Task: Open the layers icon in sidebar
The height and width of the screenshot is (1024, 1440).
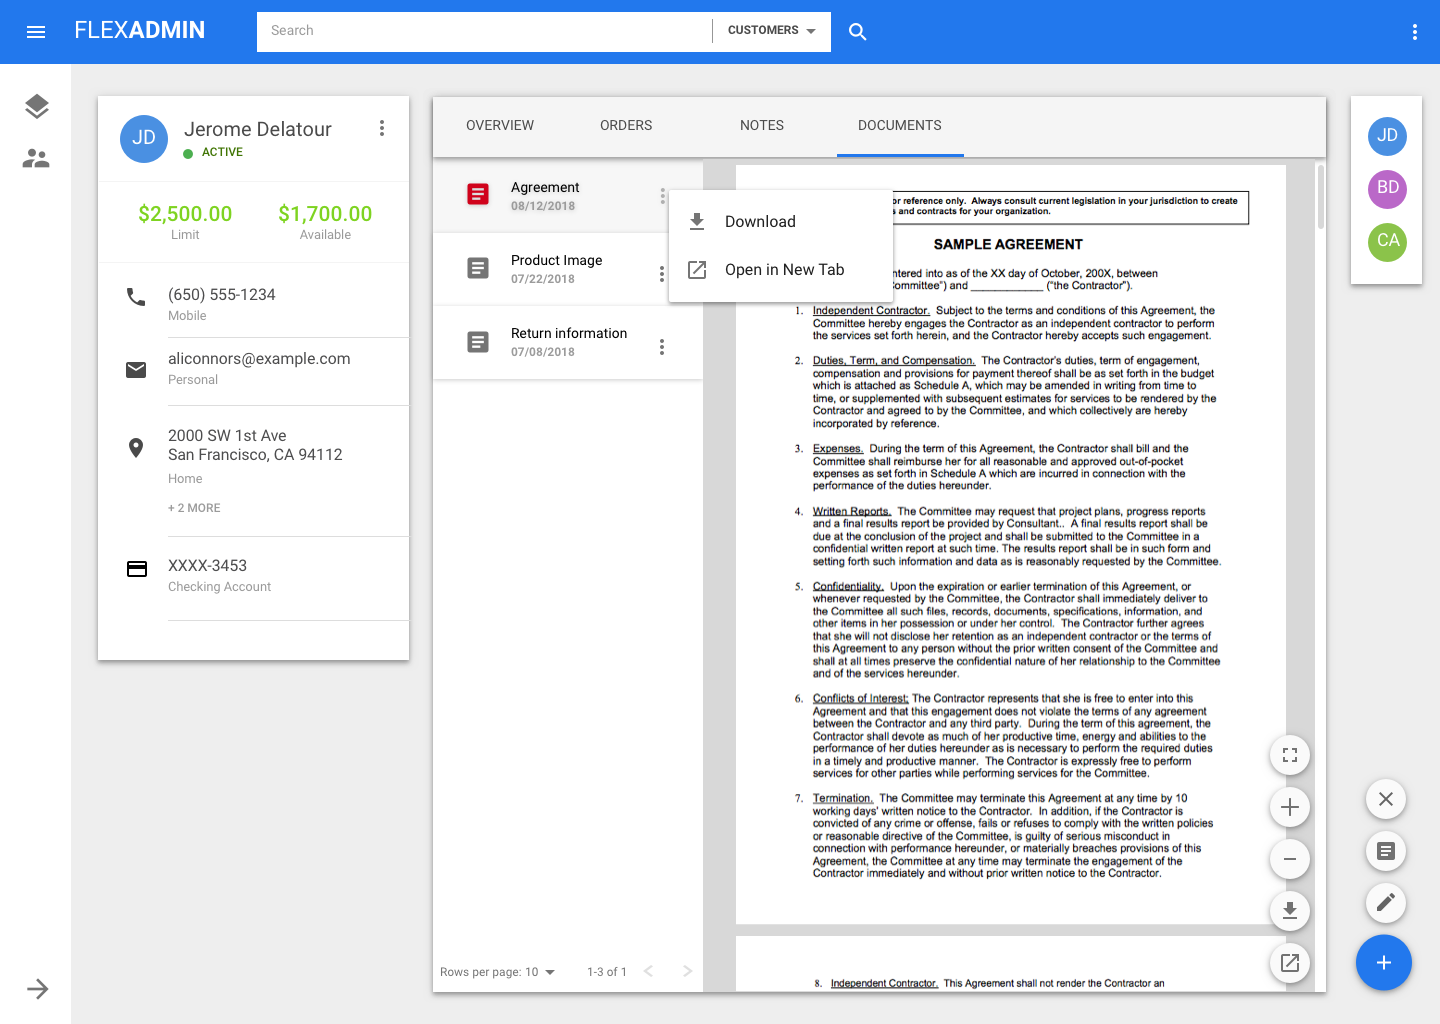Action: [37, 106]
